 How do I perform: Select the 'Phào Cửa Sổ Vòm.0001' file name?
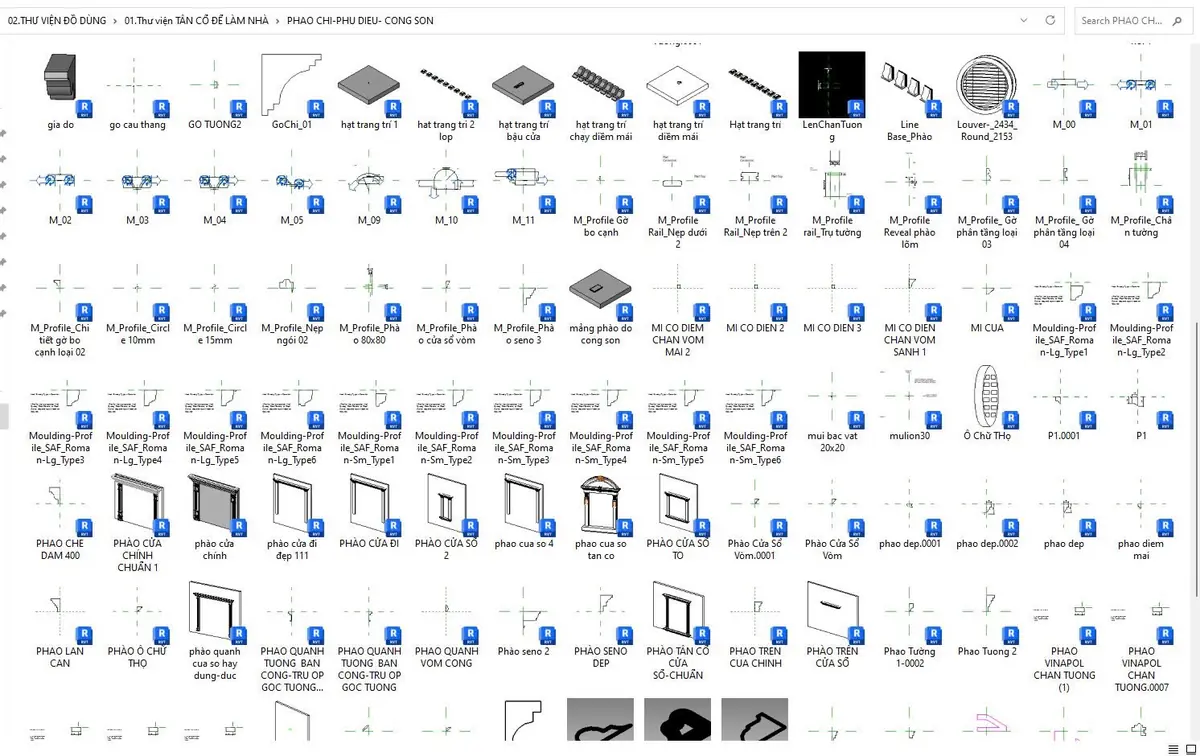point(754,550)
